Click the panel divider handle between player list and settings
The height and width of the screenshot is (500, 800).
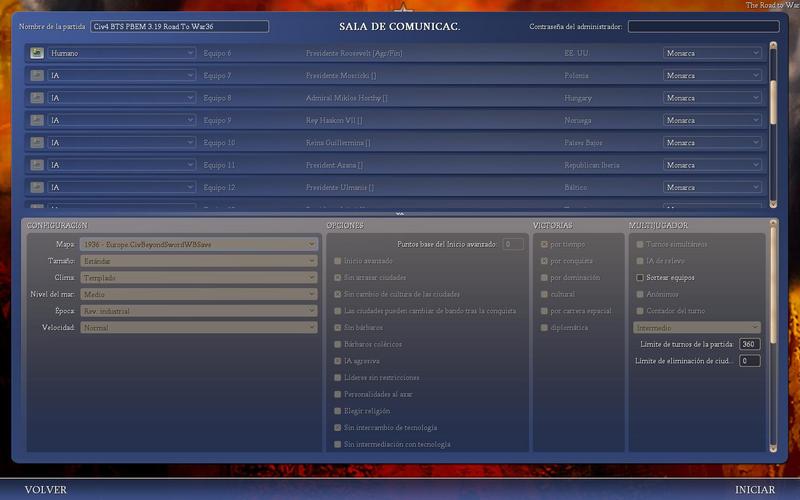(x=400, y=213)
